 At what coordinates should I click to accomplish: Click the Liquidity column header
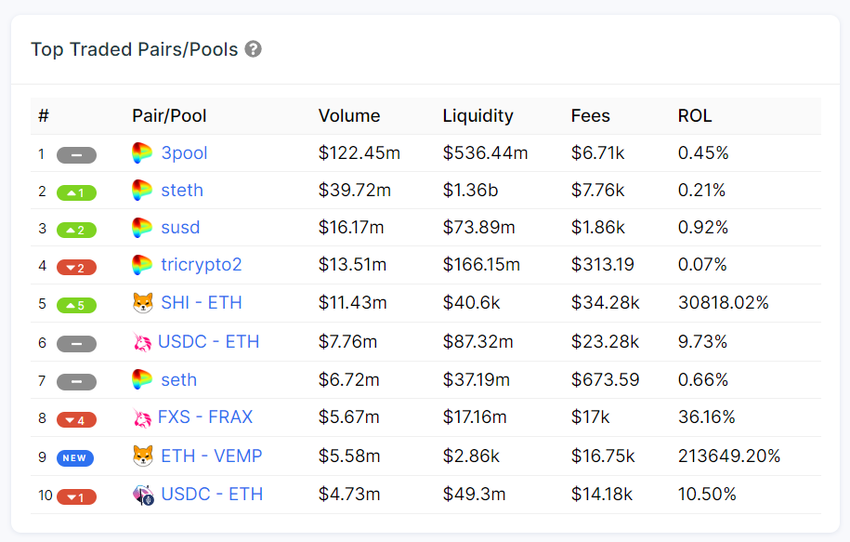pyautogui.click(x=478, y=116)
